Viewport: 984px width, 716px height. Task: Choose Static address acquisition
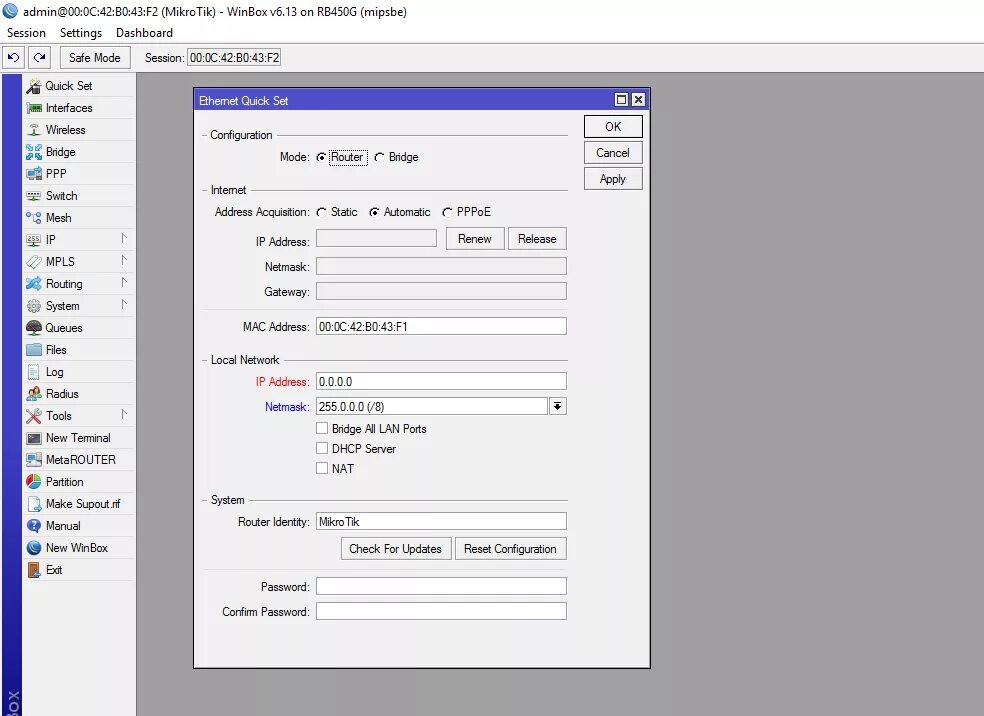coord(321,213)
